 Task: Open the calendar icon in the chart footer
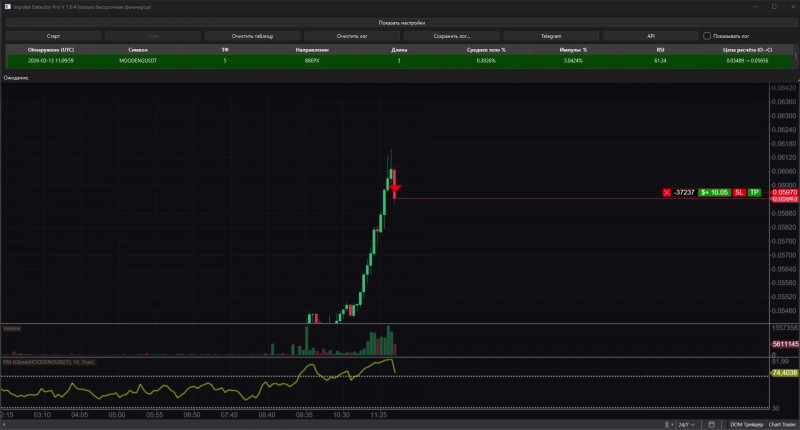click(711, 424)
